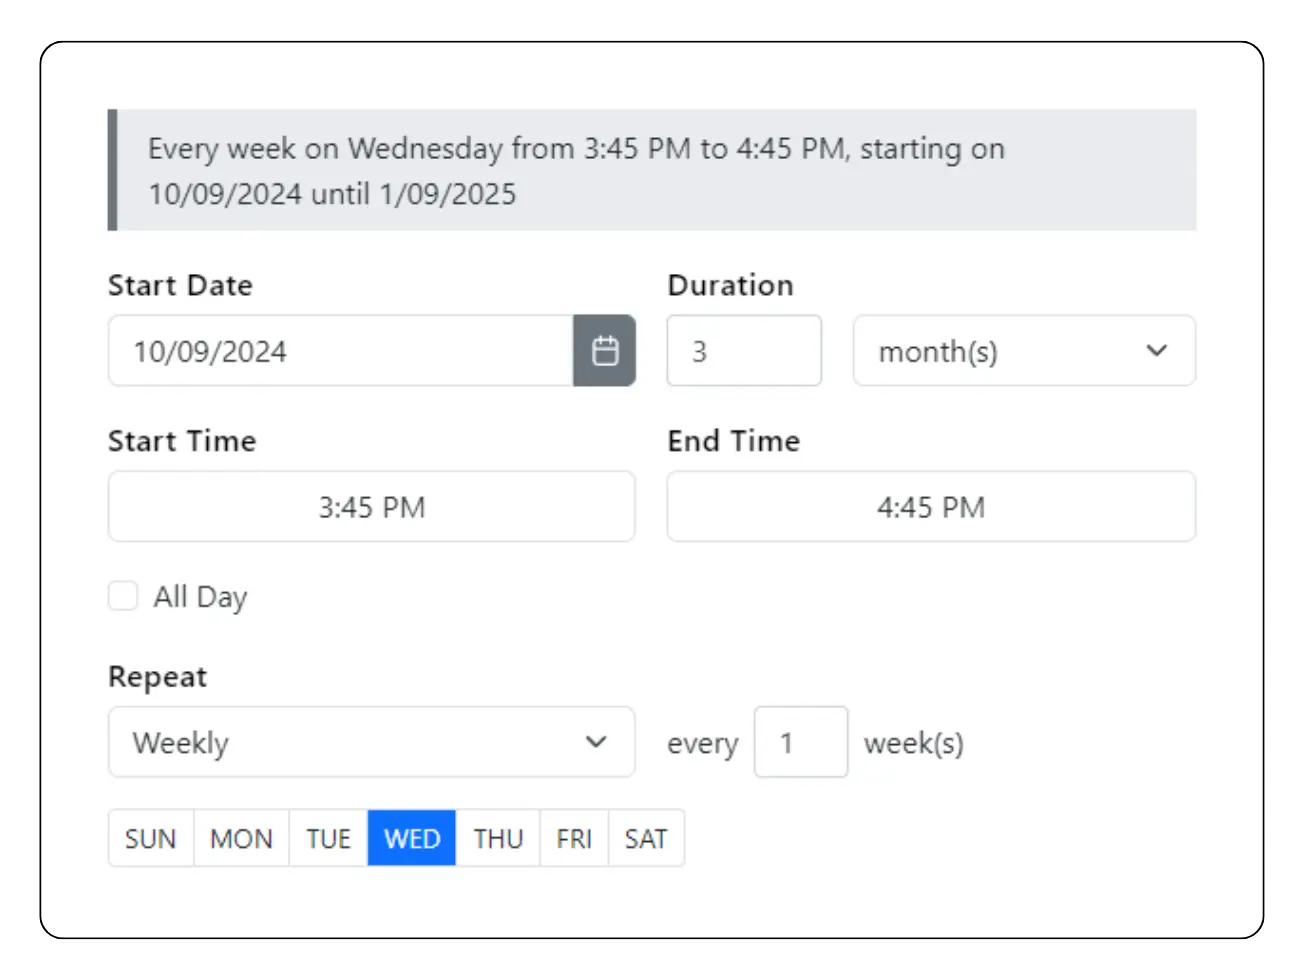Click the duration value field showing 3
The height and width of the screenshot is (978, 1309).
[744, 351]
